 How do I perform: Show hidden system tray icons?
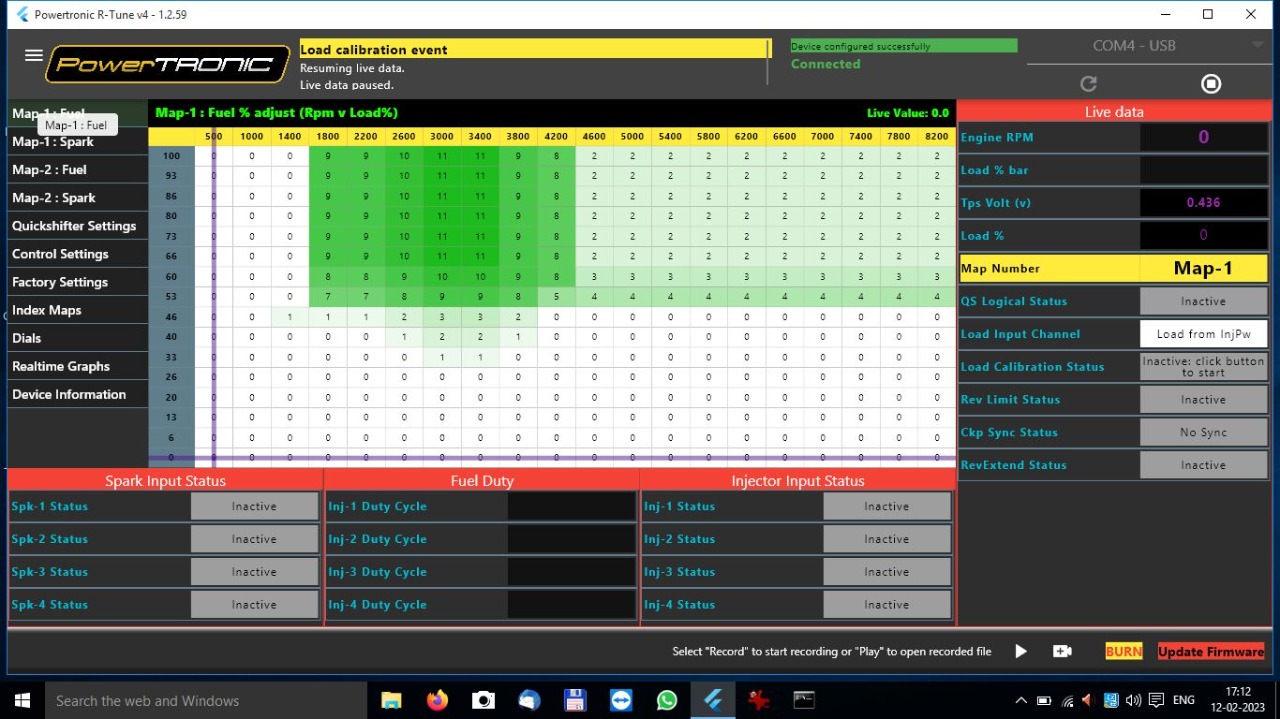click(x=1020, y=701)
